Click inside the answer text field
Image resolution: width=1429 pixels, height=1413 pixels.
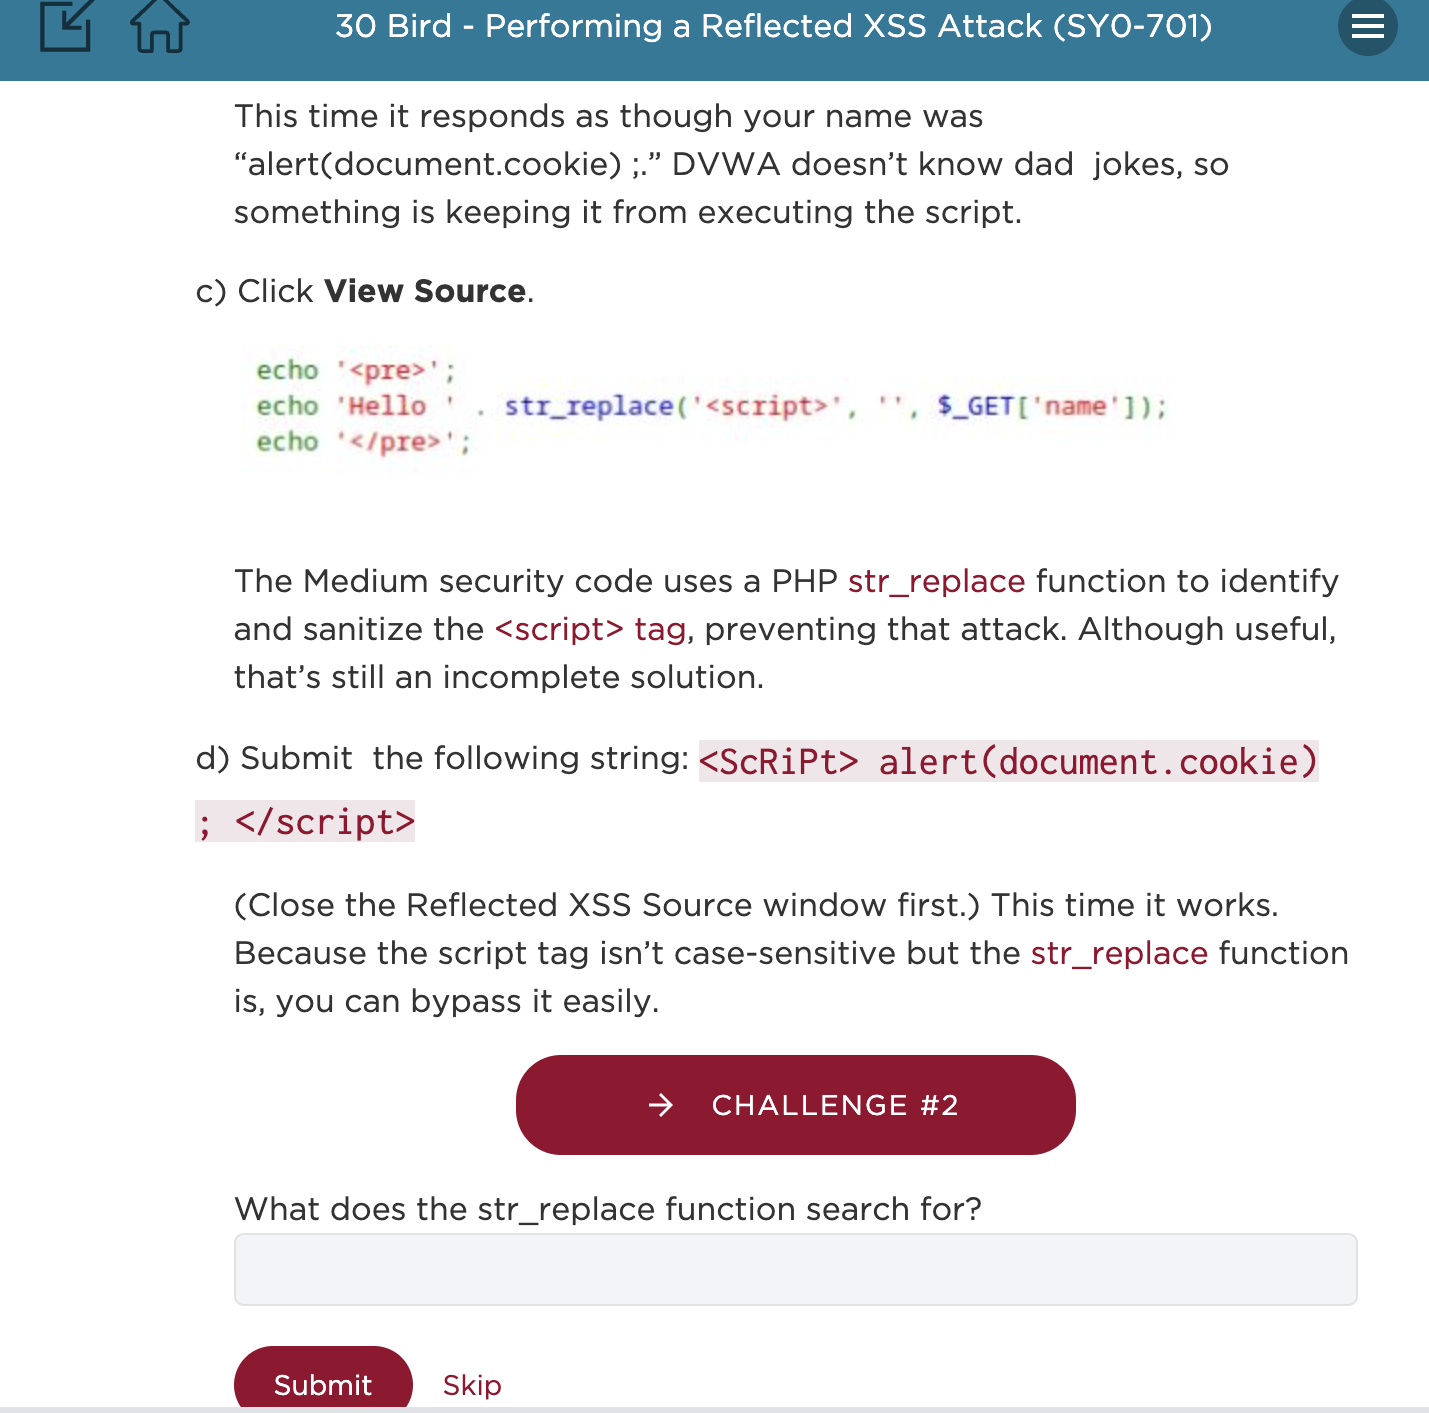tap(795, 1269)
